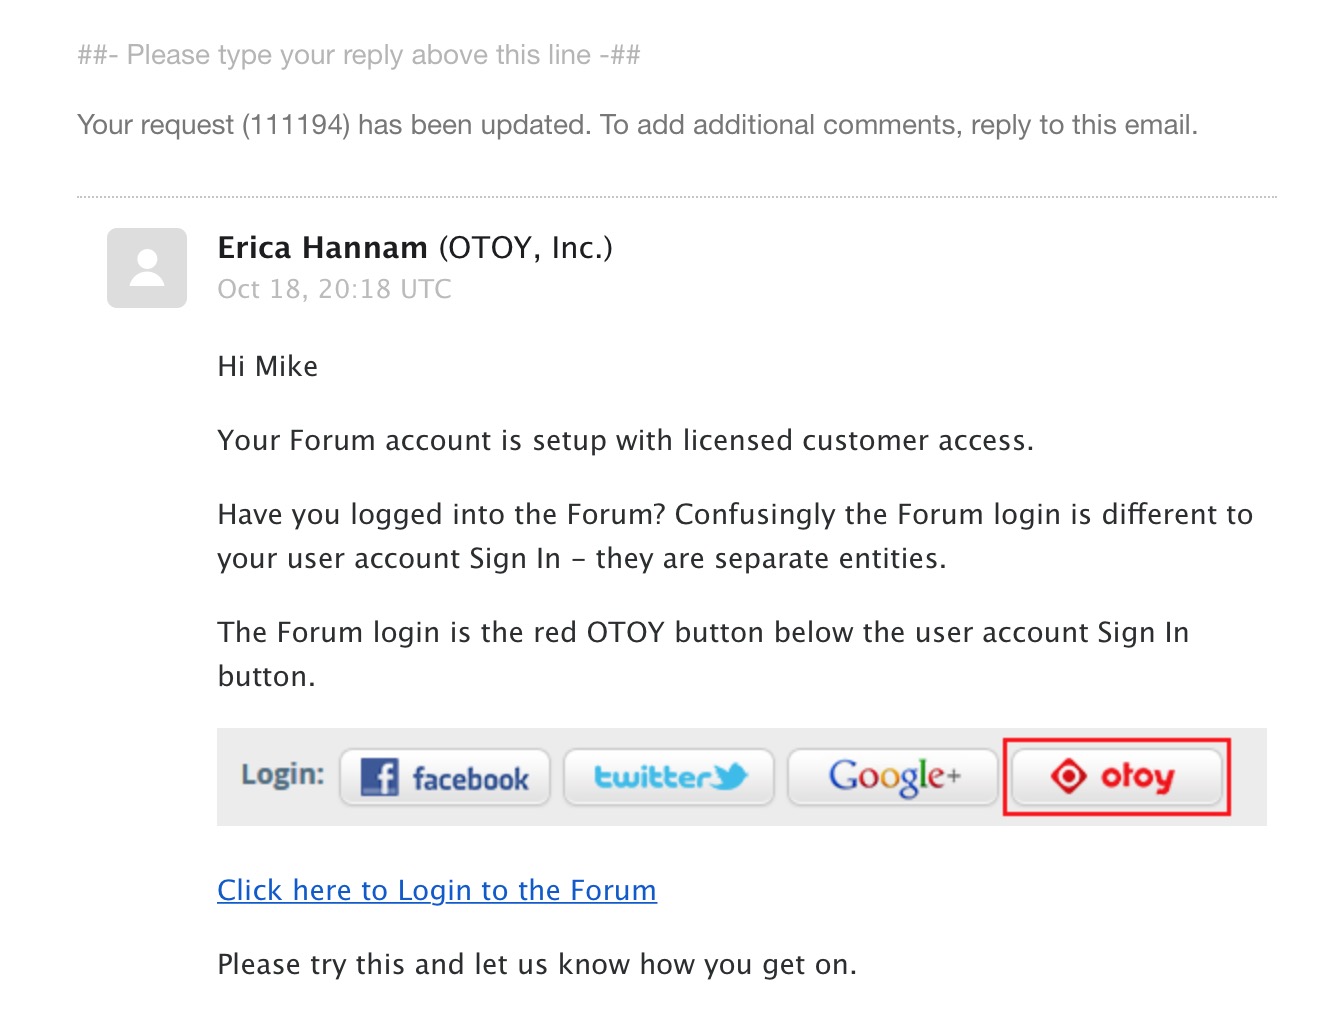Click the "Login:" label in the screenshot

coord(283,775)
